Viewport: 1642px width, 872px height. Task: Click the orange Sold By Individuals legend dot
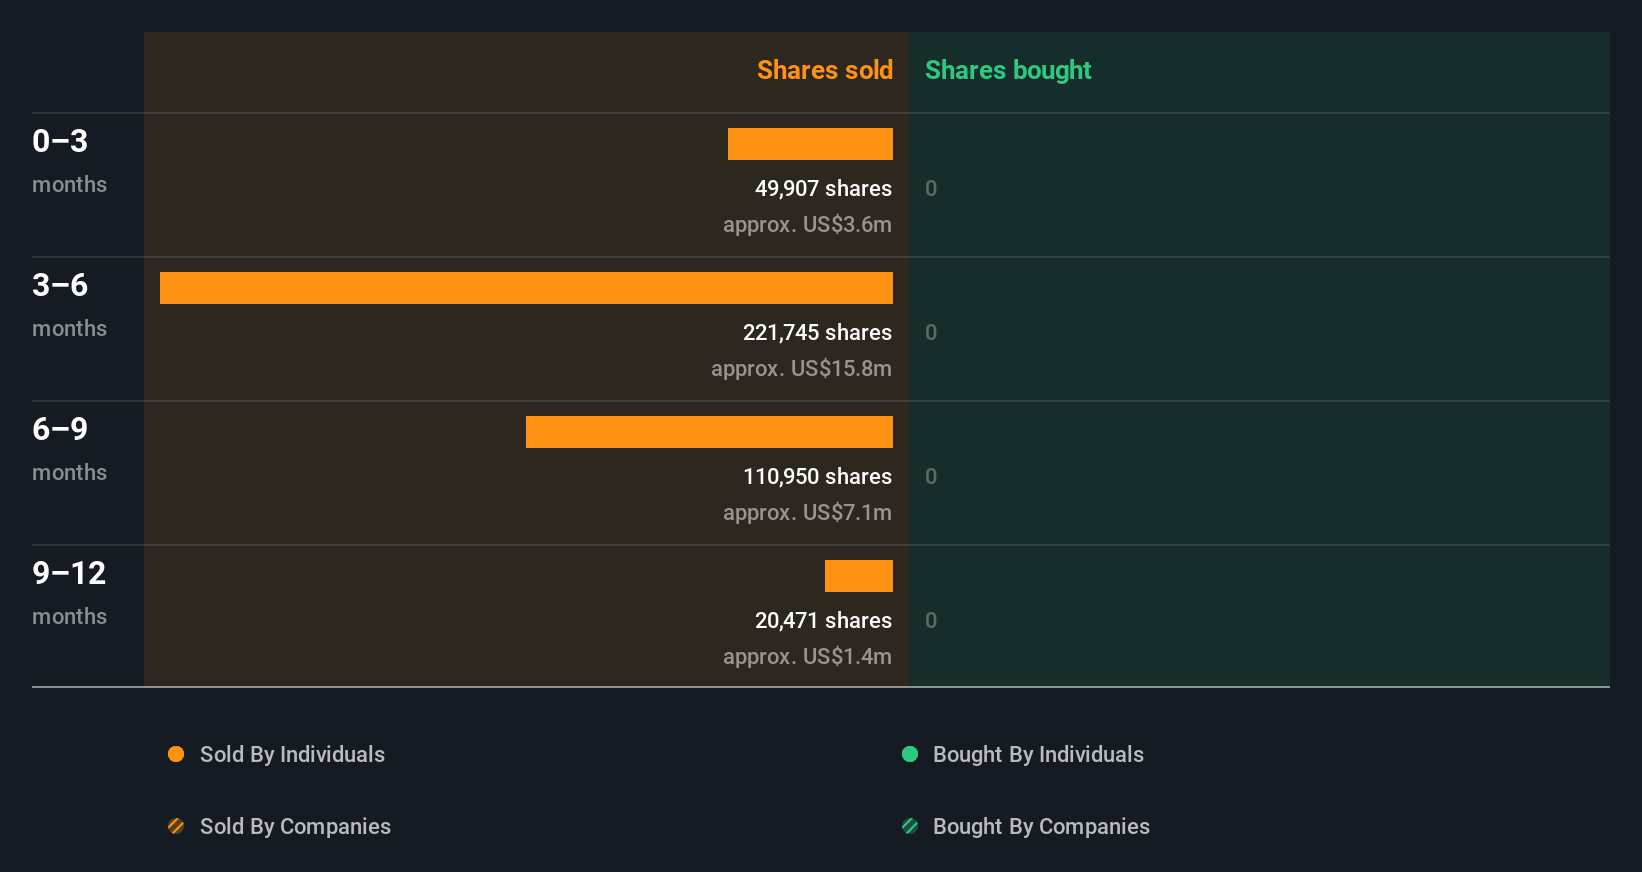click(176, 754)
